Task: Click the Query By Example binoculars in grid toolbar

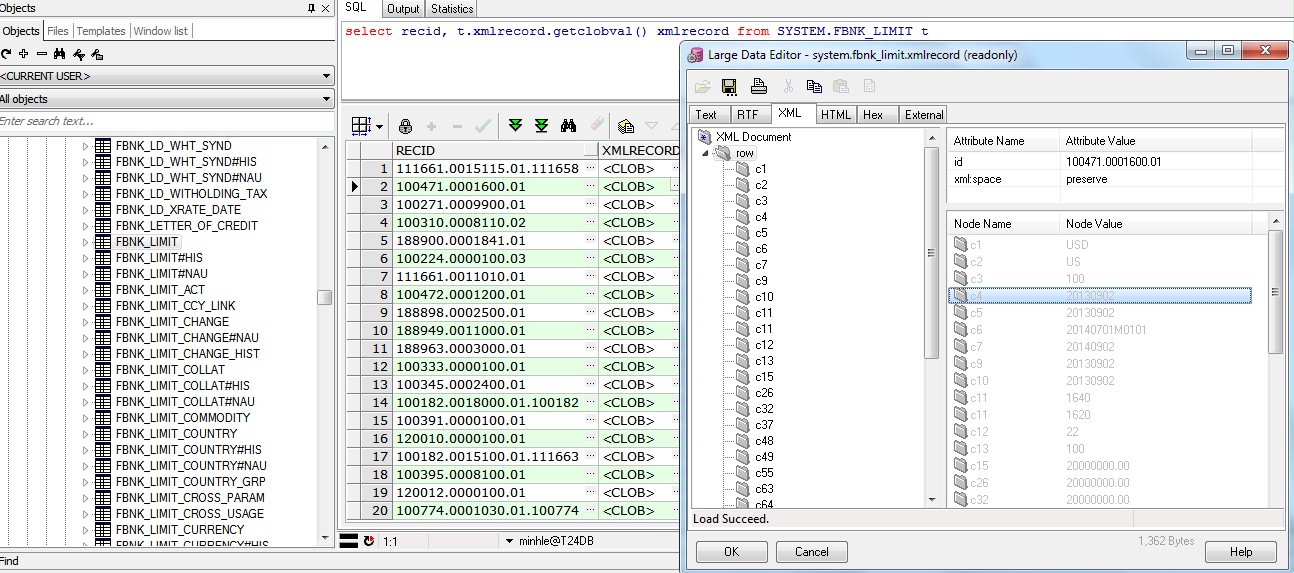Action: tap(568, 126)
